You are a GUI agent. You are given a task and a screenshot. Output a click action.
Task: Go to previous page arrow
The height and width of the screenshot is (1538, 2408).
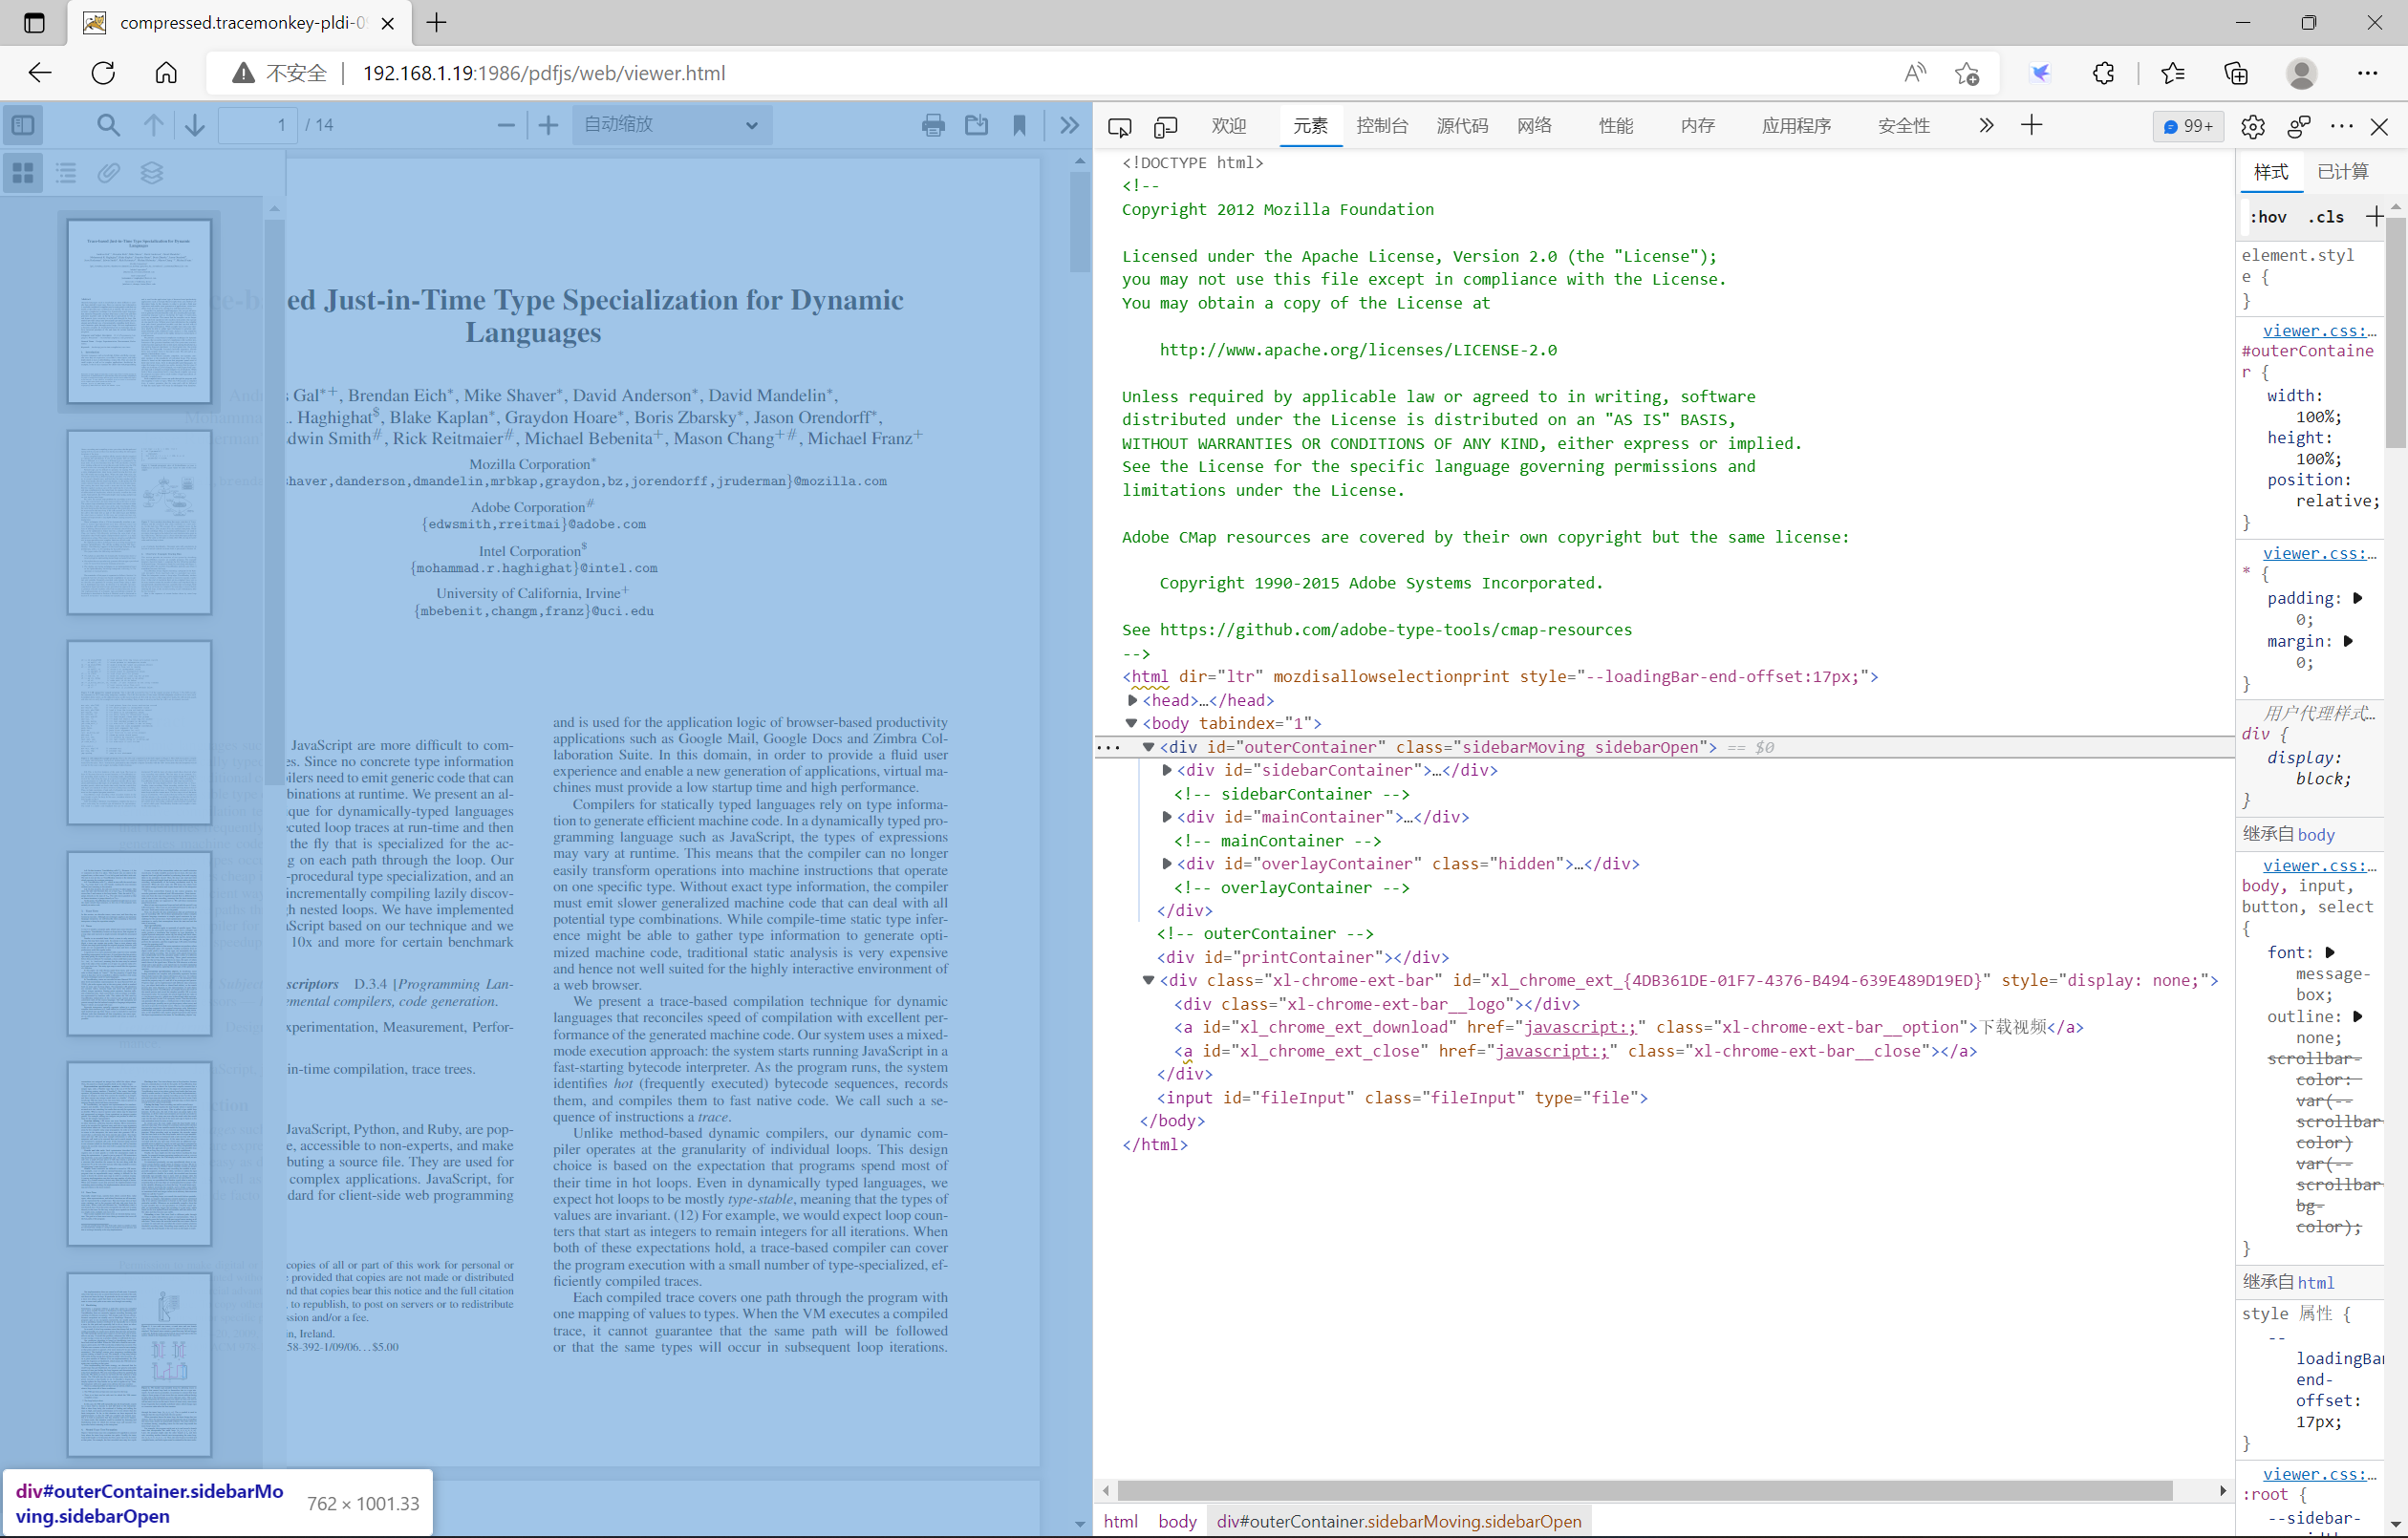click(153, 125)
